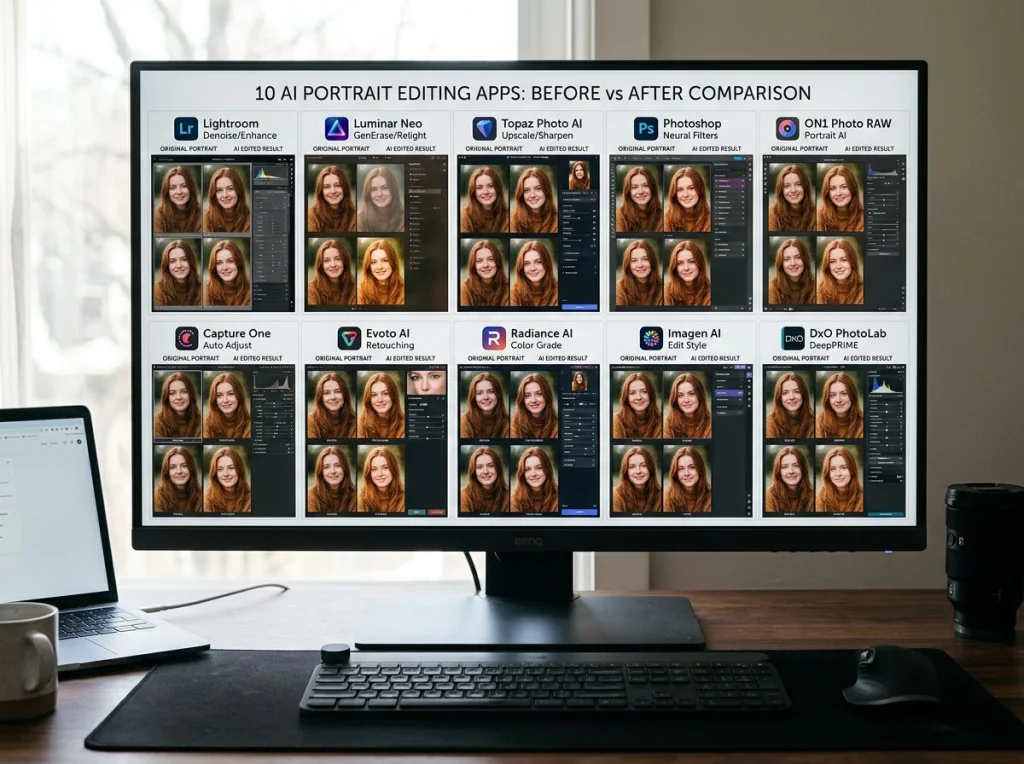Click the 'Lightroom' app name
1024x764 pixels.
[231, 123]
